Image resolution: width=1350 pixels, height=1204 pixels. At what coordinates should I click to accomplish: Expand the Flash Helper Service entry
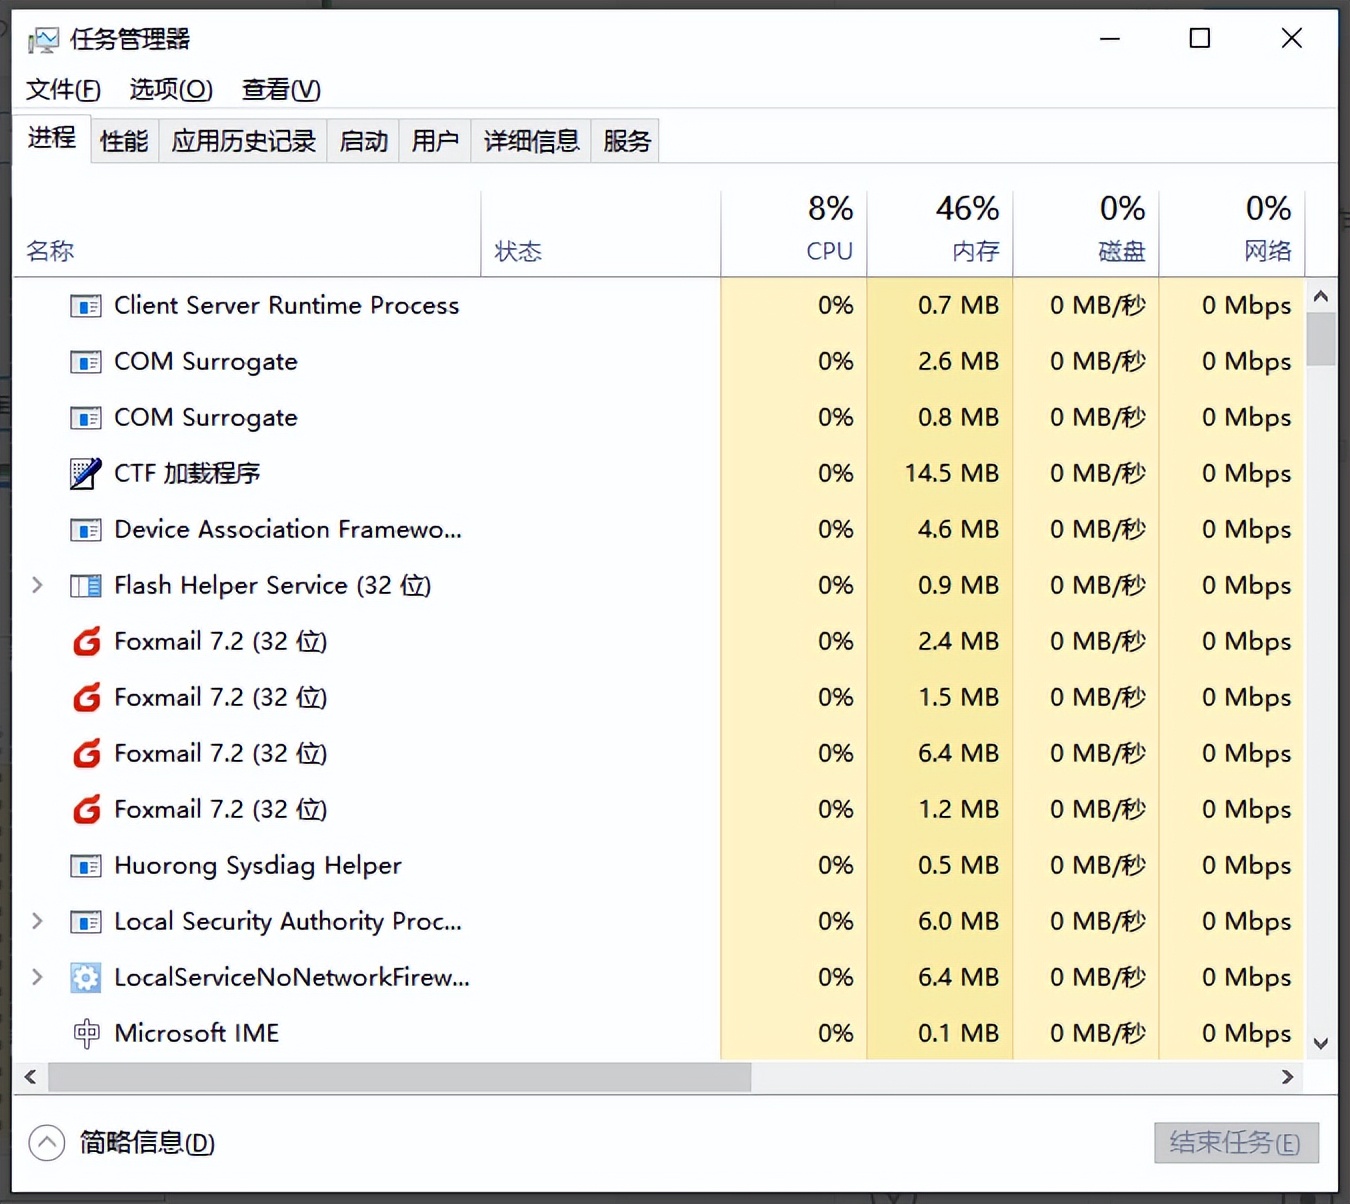click(x=37, y=585)
